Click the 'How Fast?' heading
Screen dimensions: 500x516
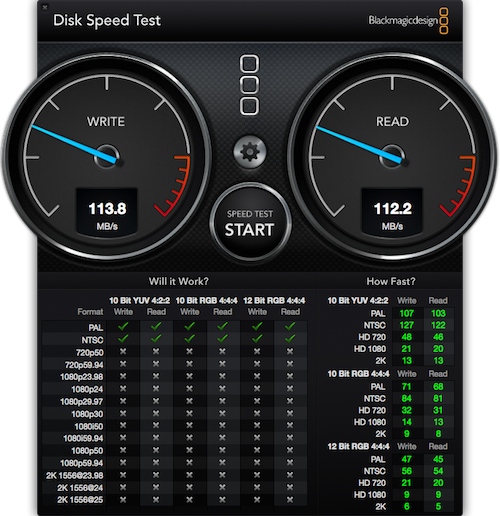click(x=391, y=281)
